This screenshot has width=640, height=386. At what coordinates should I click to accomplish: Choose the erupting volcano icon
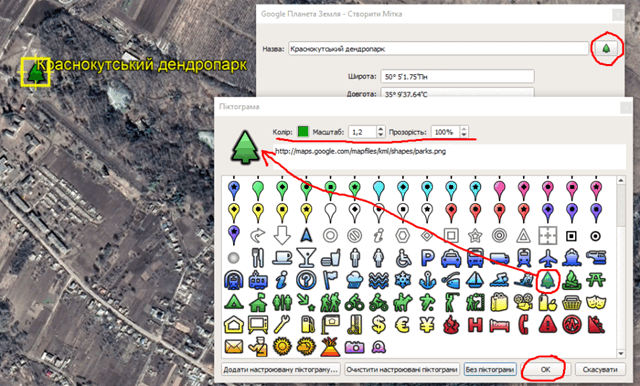click(330, 347)
